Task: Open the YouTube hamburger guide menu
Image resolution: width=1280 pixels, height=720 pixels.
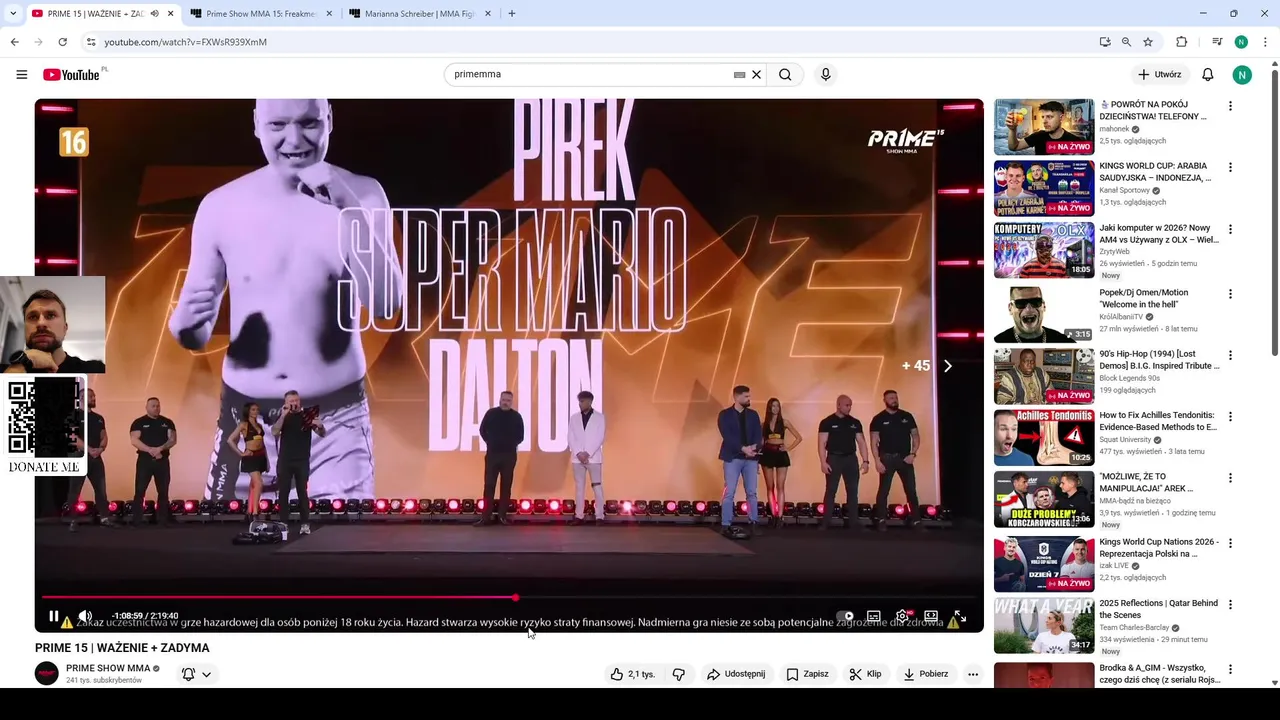Action: 22,74
